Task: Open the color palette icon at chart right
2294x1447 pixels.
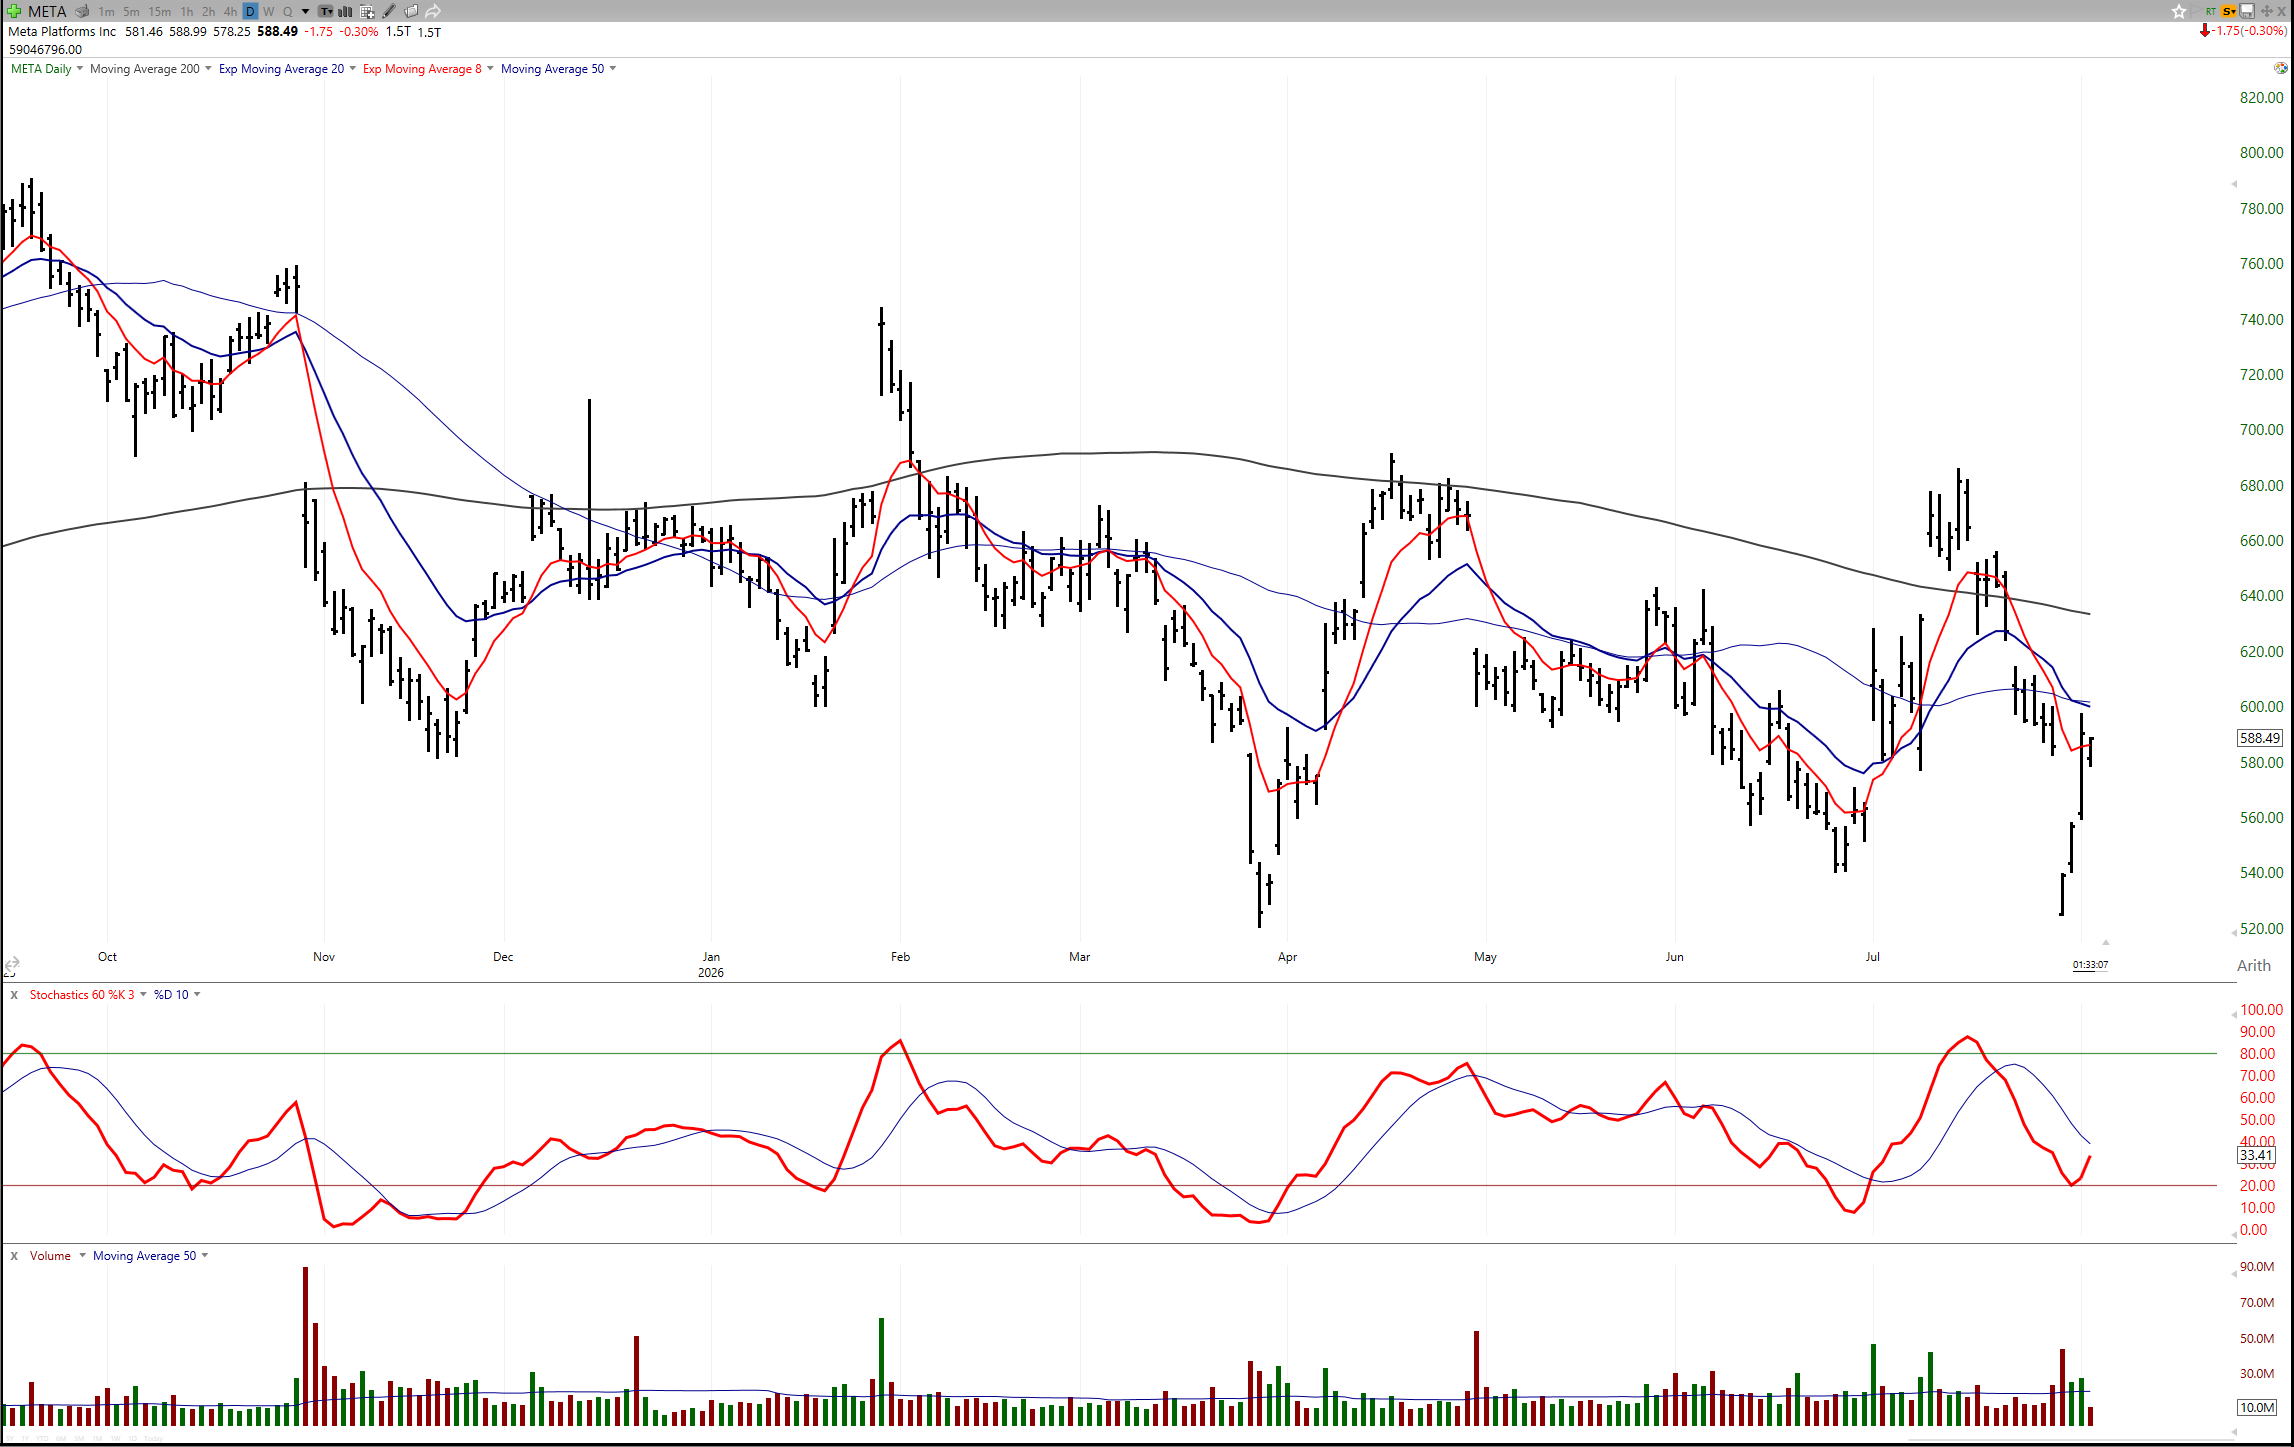Action: pyautogui.click(x=2280, y=68)
